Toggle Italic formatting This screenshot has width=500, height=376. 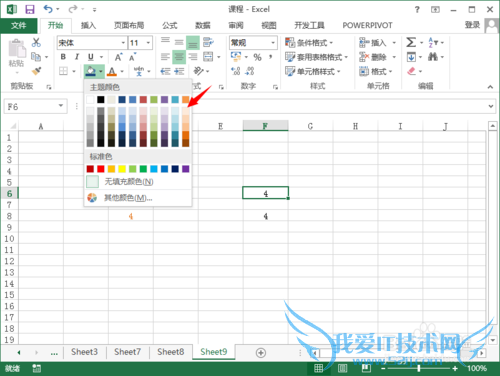click(77, 57)
